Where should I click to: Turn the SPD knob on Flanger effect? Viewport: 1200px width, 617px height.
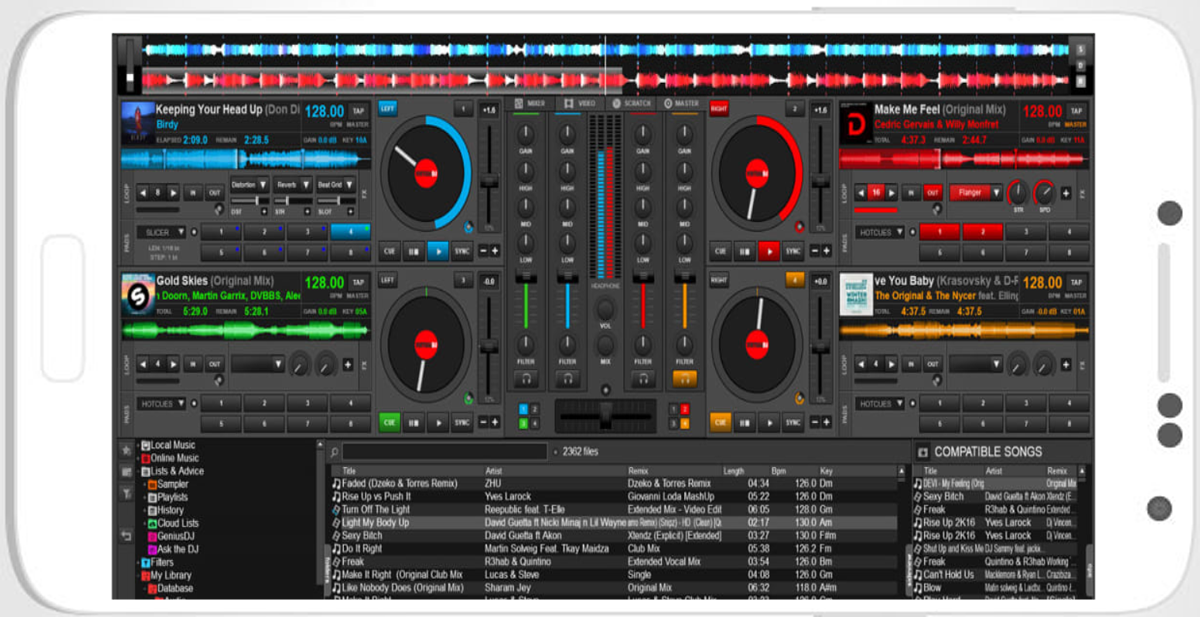(1045, 192)
